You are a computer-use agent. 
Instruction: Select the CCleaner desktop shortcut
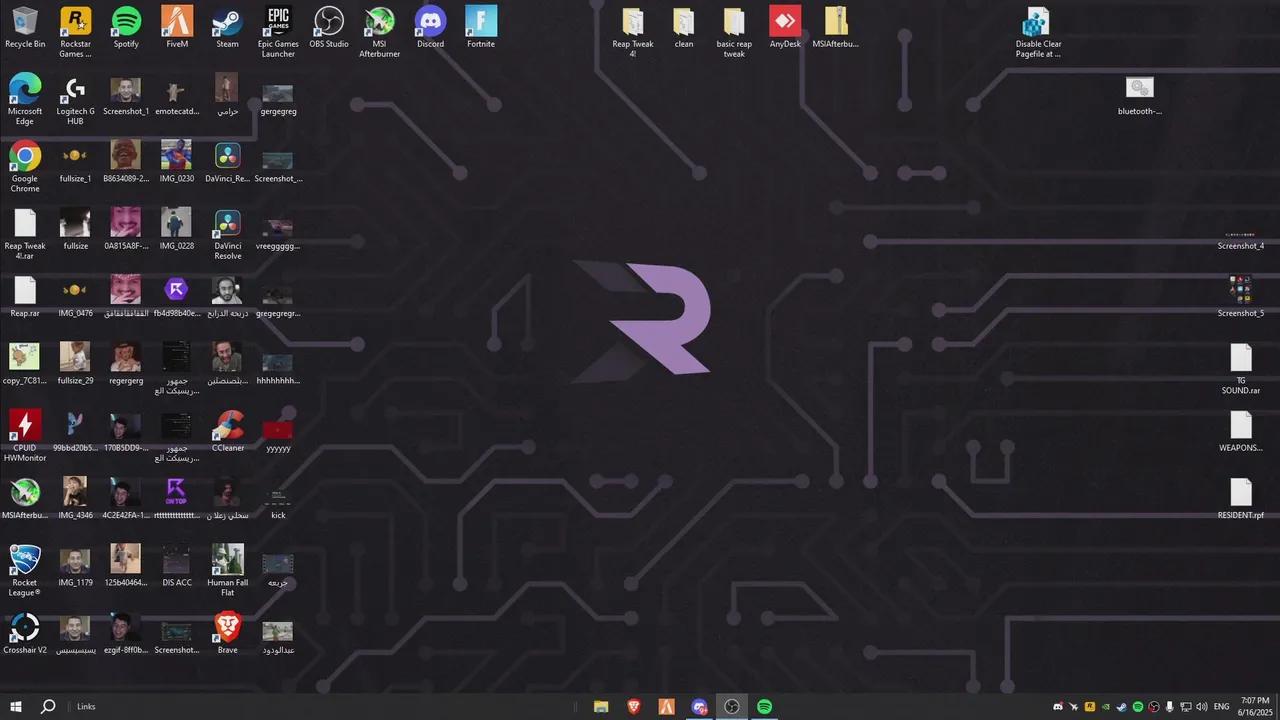(x=227, y=431)
